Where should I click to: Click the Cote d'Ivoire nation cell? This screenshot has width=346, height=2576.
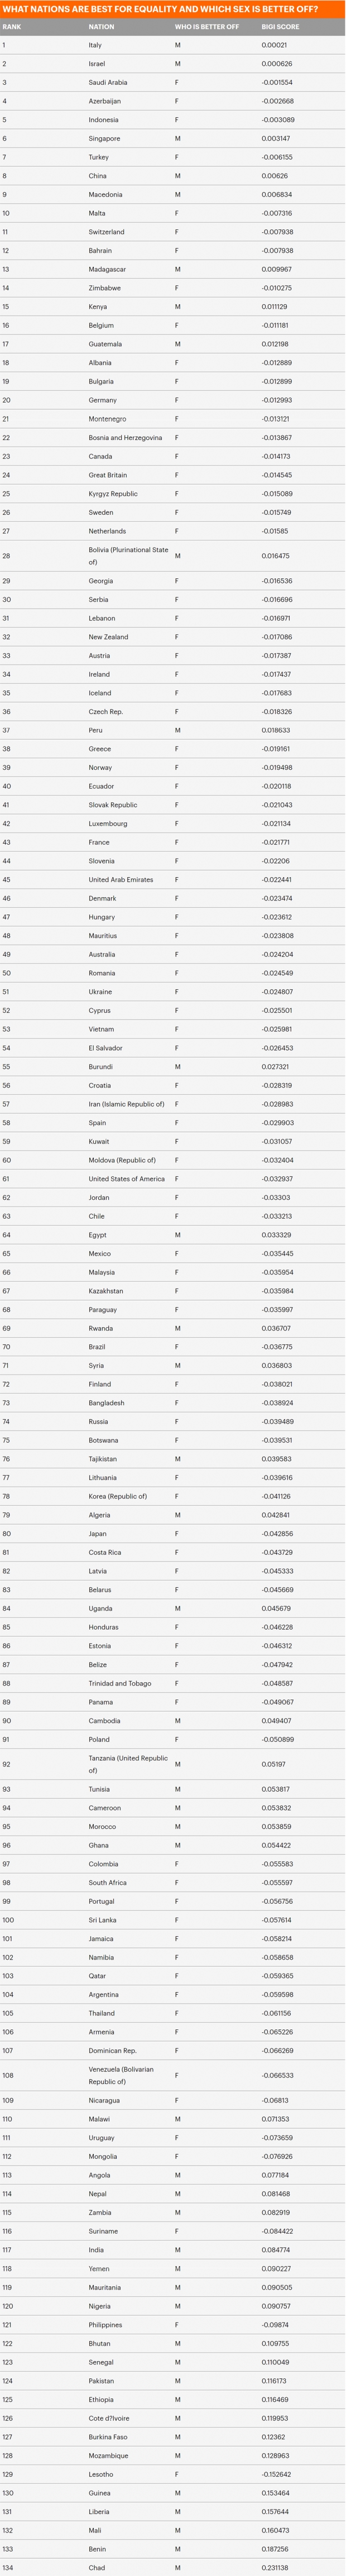pos(108,2418)
